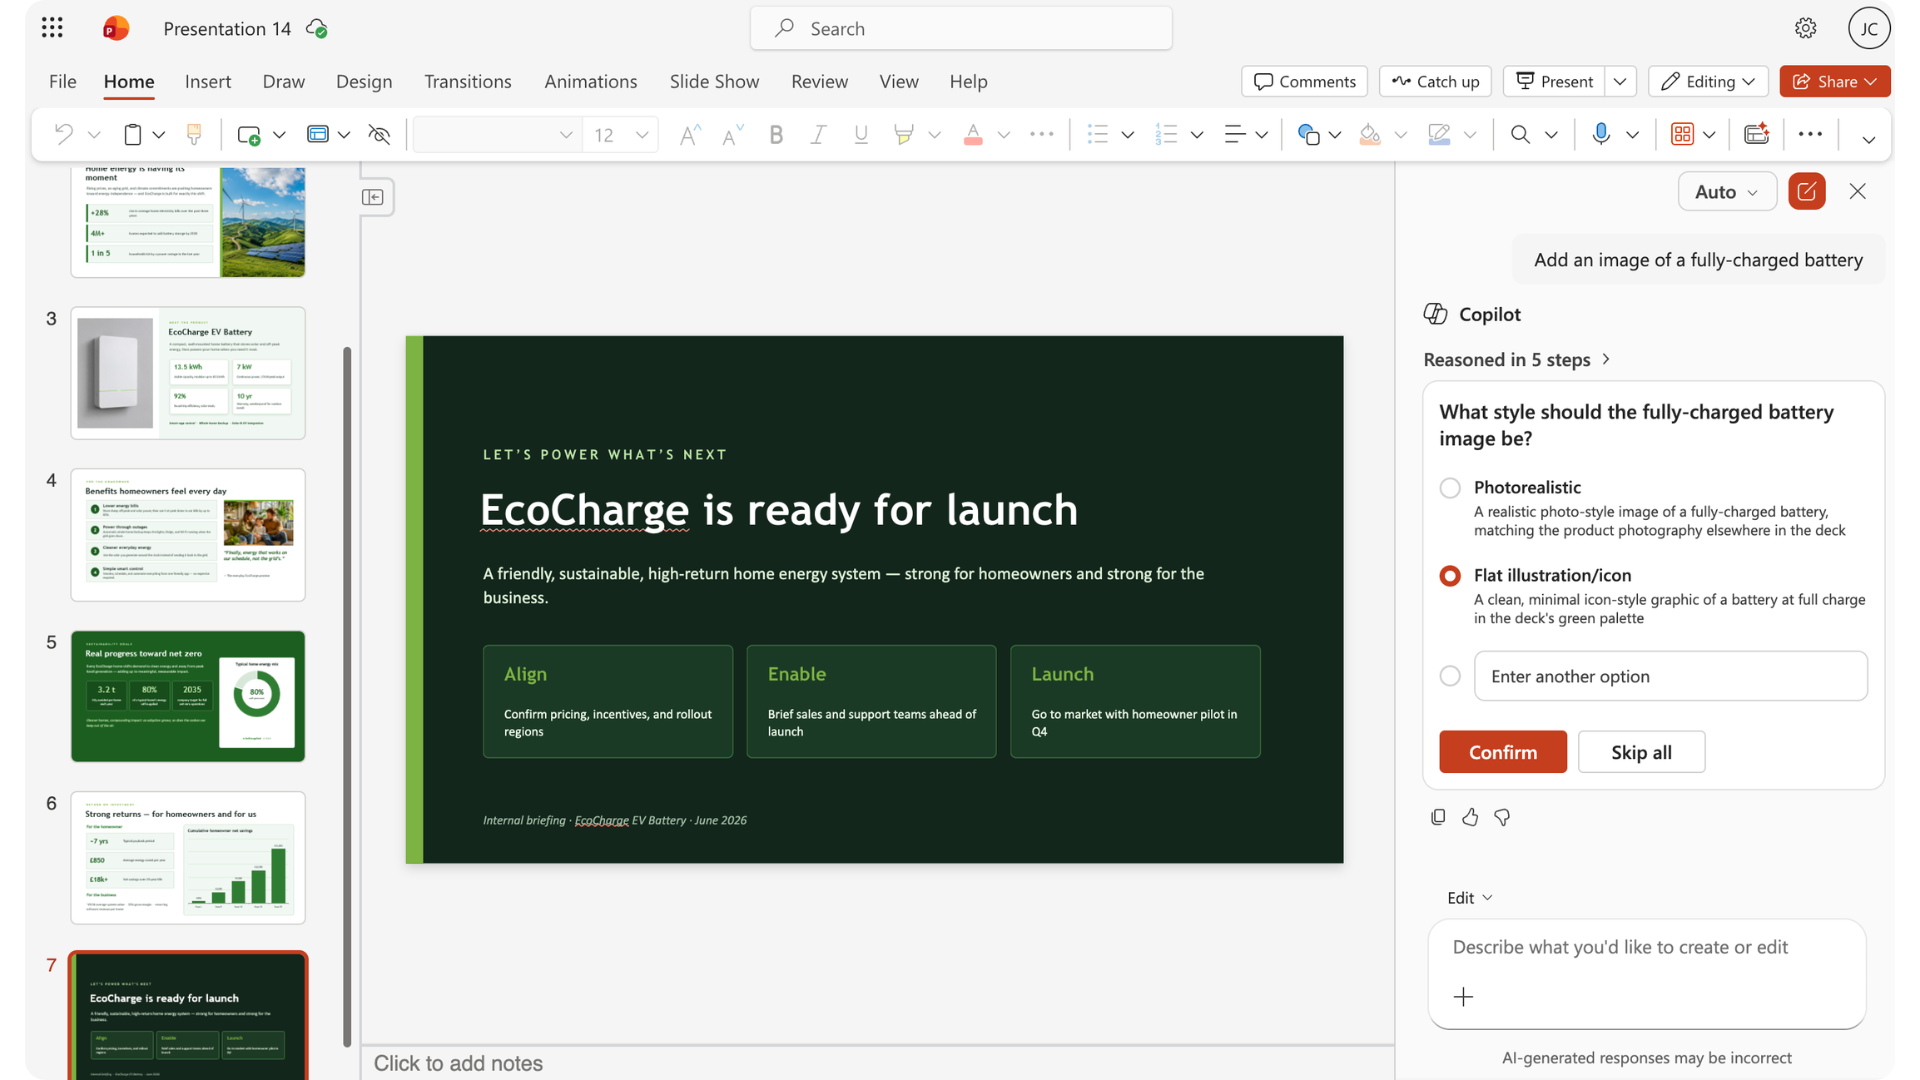Open the Comments pane

click(x=1304, y=81)
